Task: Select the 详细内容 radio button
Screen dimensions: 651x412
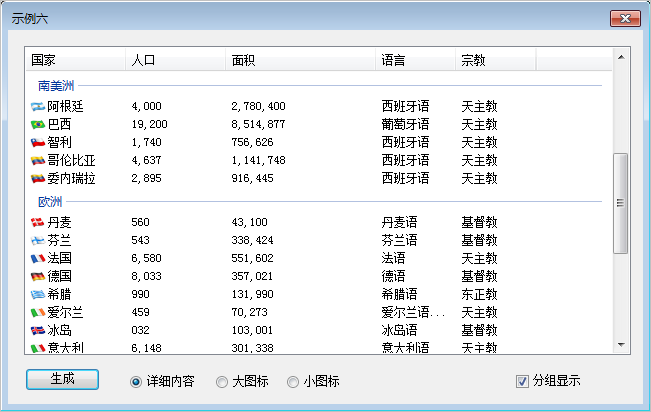Action: click(x=136, y=381)
